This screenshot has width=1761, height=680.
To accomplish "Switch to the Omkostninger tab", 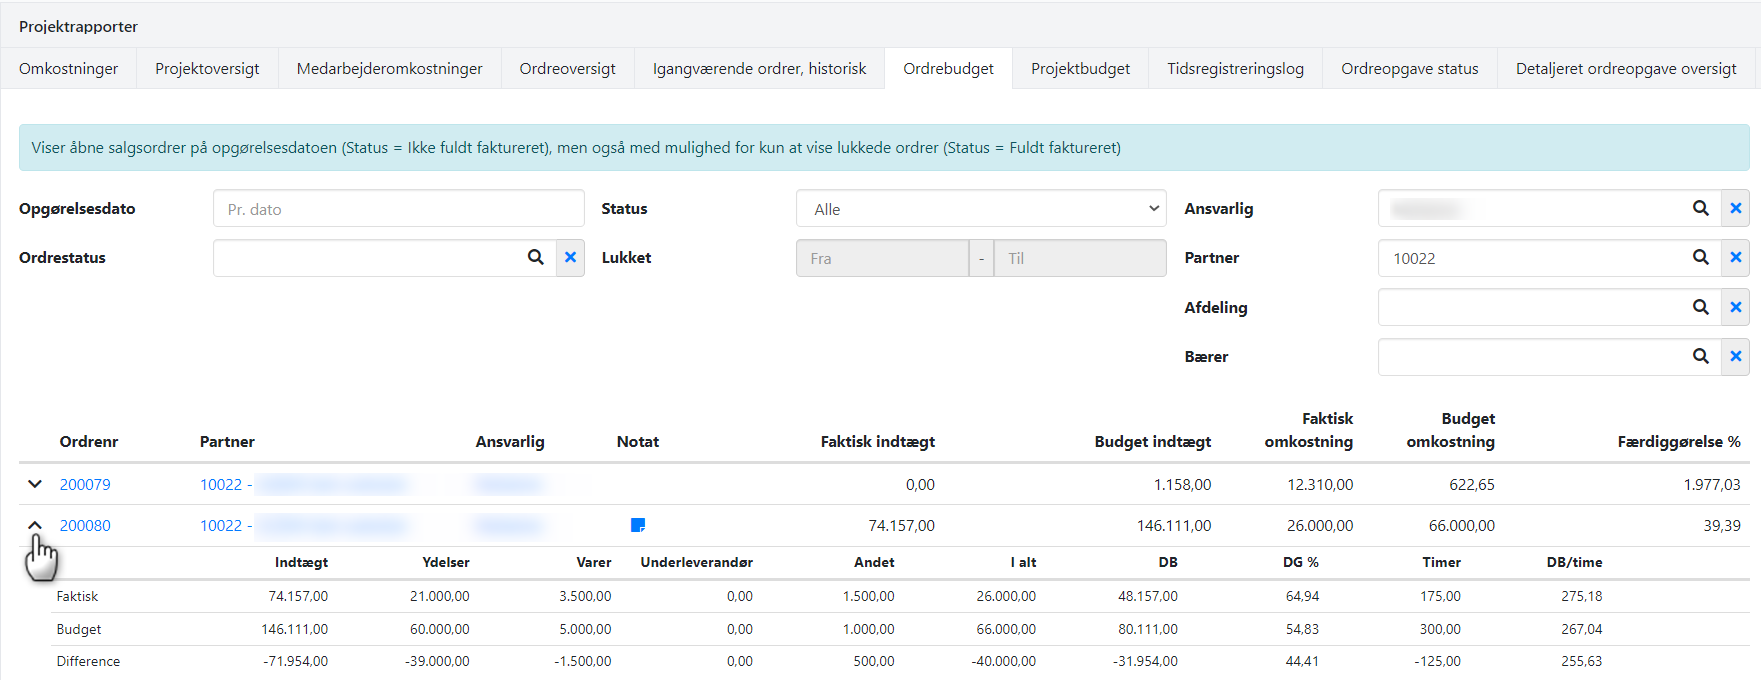I will pos(68,68).
